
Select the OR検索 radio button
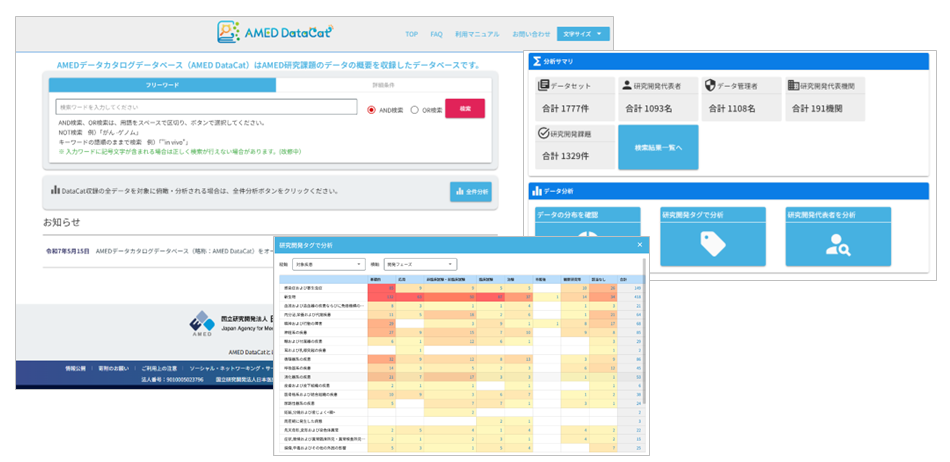(415, 110)
